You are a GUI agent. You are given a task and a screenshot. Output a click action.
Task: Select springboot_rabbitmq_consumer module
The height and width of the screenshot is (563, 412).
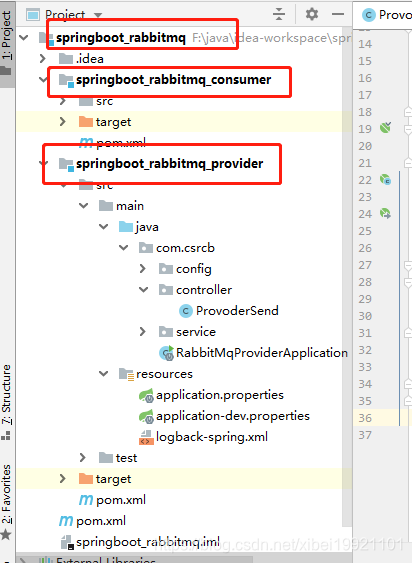point(173,80)
